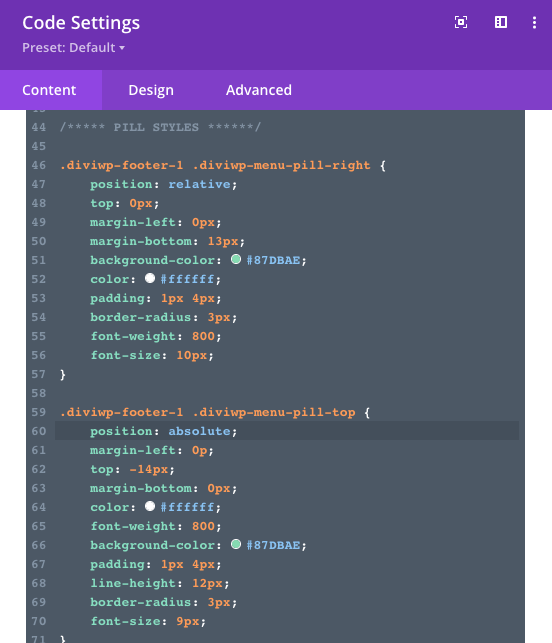Click the #87DBAE swatch on line 51
552x643 pixels.
click(236, 259)
